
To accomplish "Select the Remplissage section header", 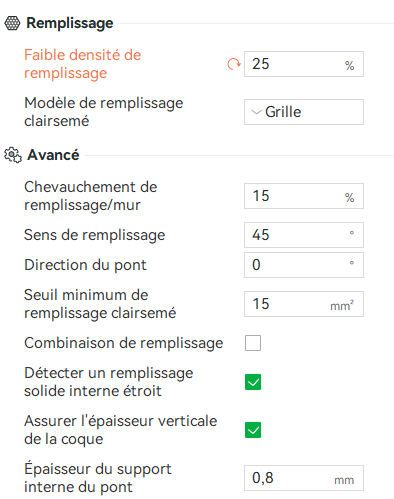I will click(x=70, y=23).
